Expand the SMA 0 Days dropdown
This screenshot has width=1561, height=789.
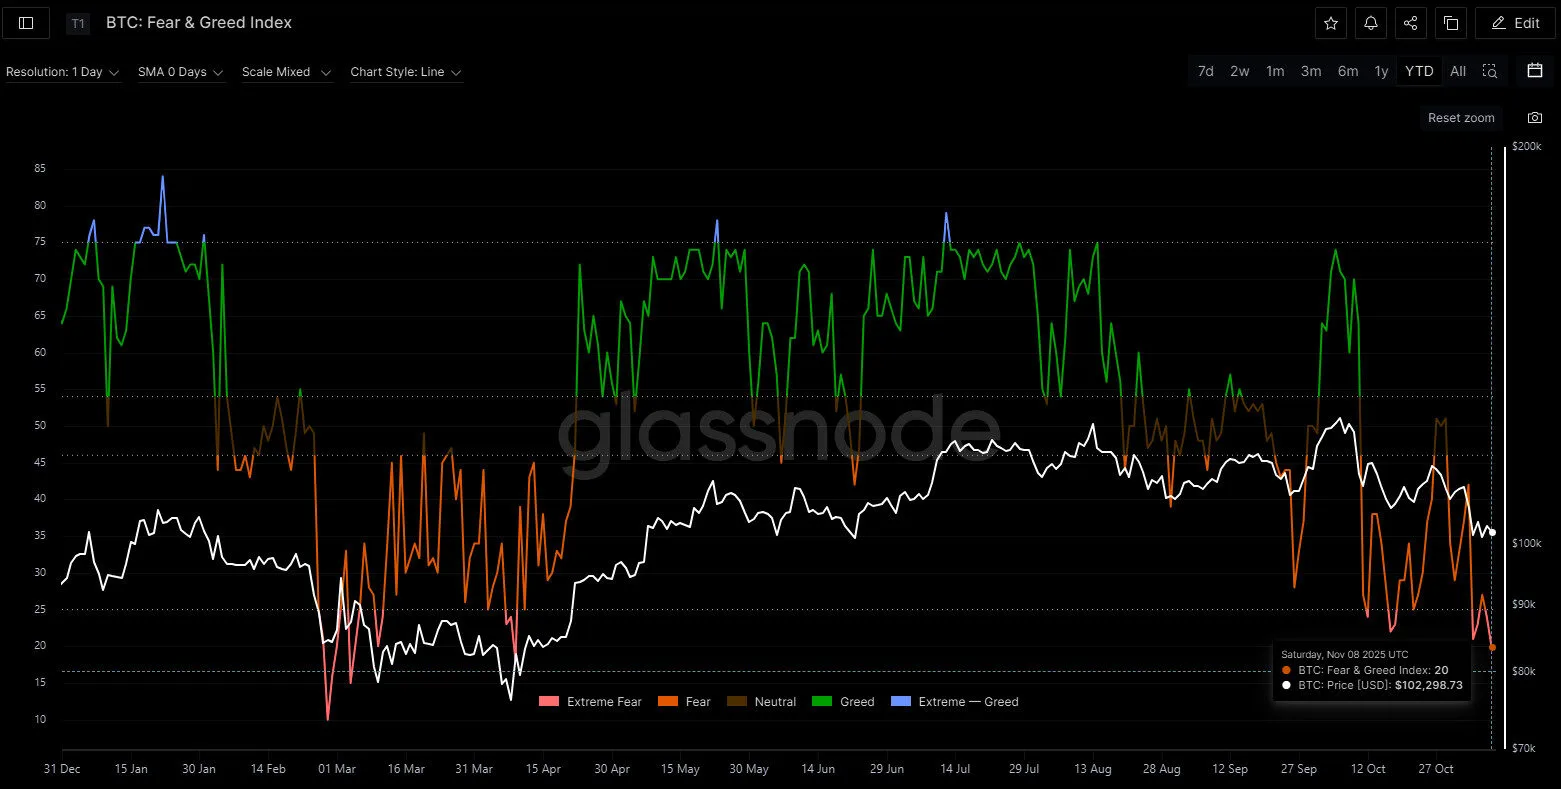click(180, 72)
